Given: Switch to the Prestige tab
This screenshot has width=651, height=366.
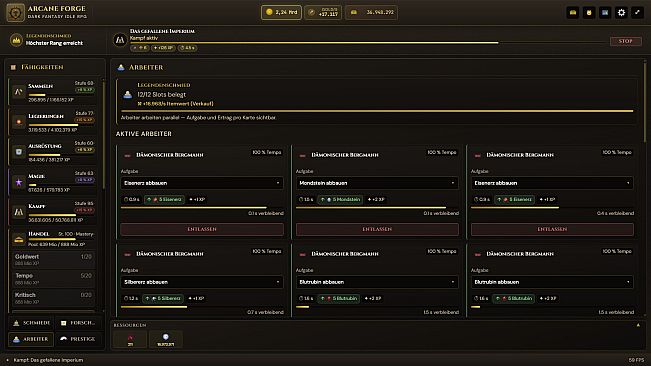Looking at the screenshot, I should [x=77, y=339].
